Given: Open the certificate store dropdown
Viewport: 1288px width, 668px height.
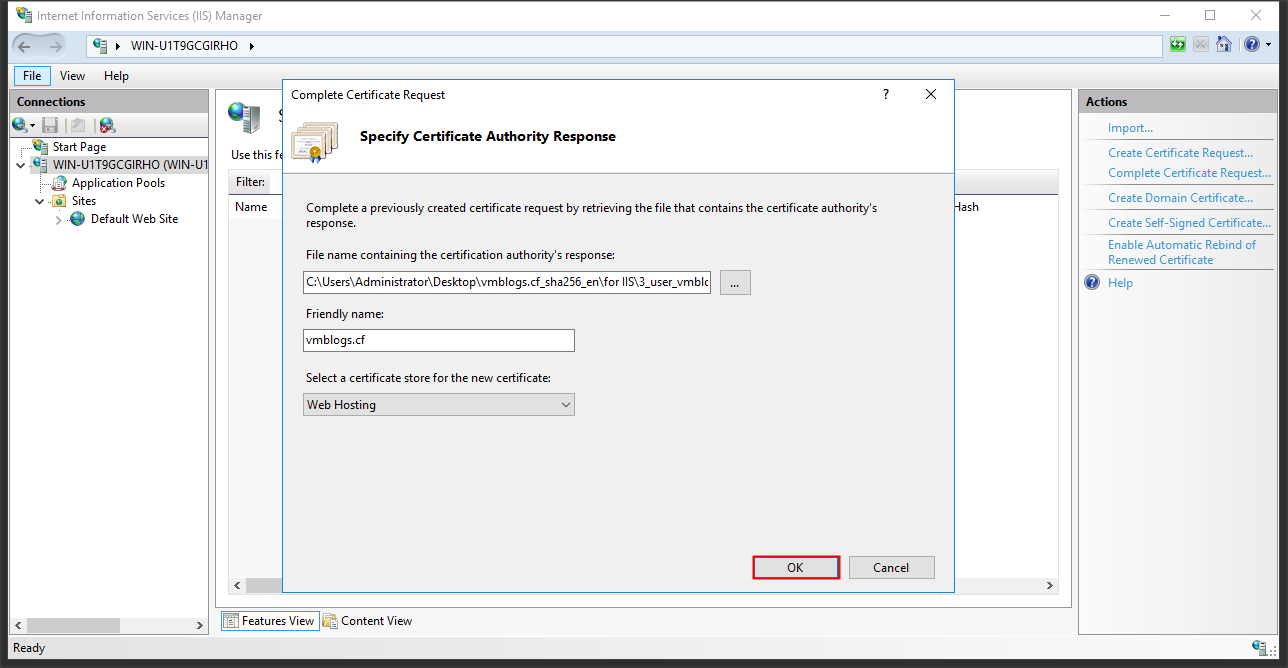Looking at the screenshot, I should (439, 405).
